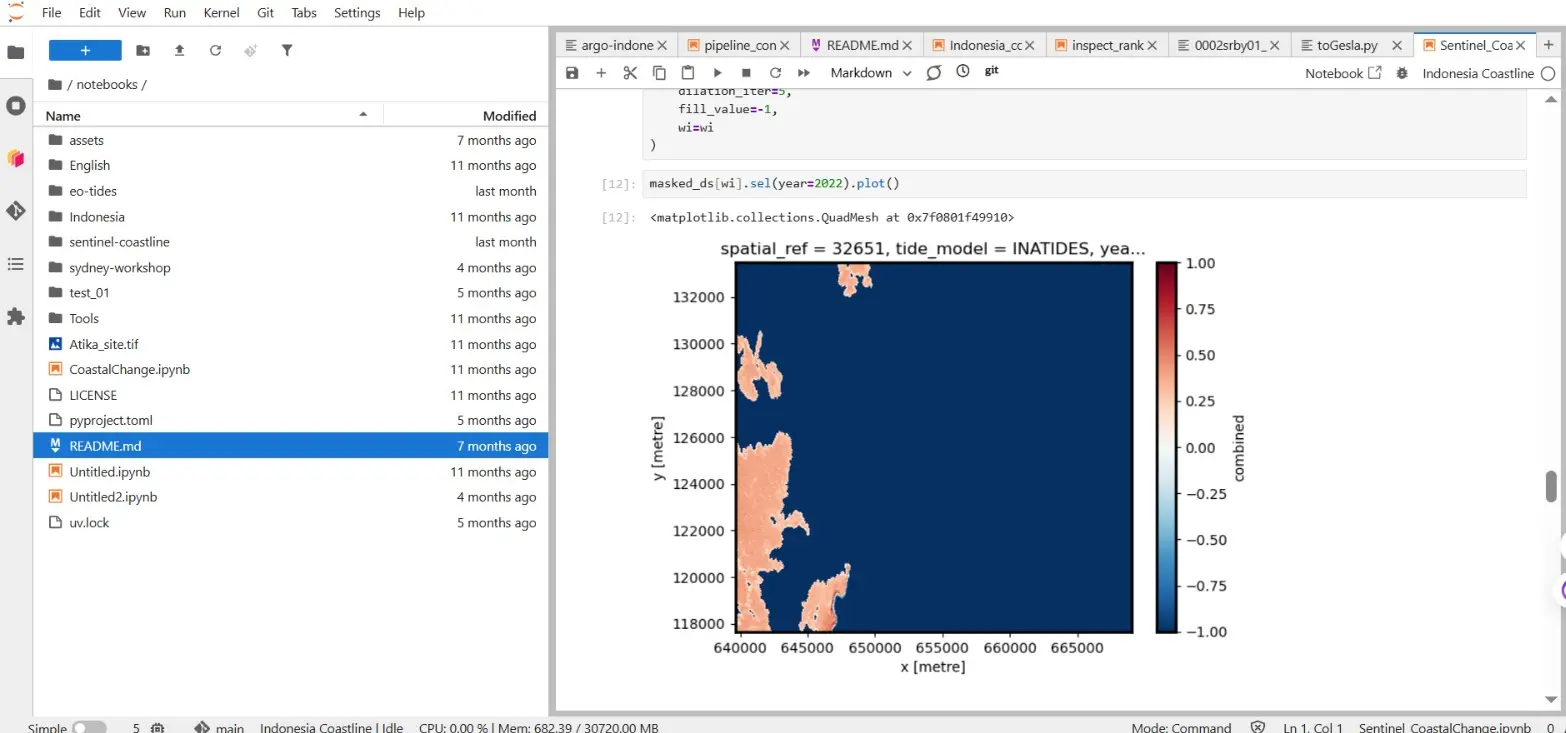This screenshot has height=733, width=1566.
Task: Insert a cell below with plus icon
Action: [x=601, y=73]
